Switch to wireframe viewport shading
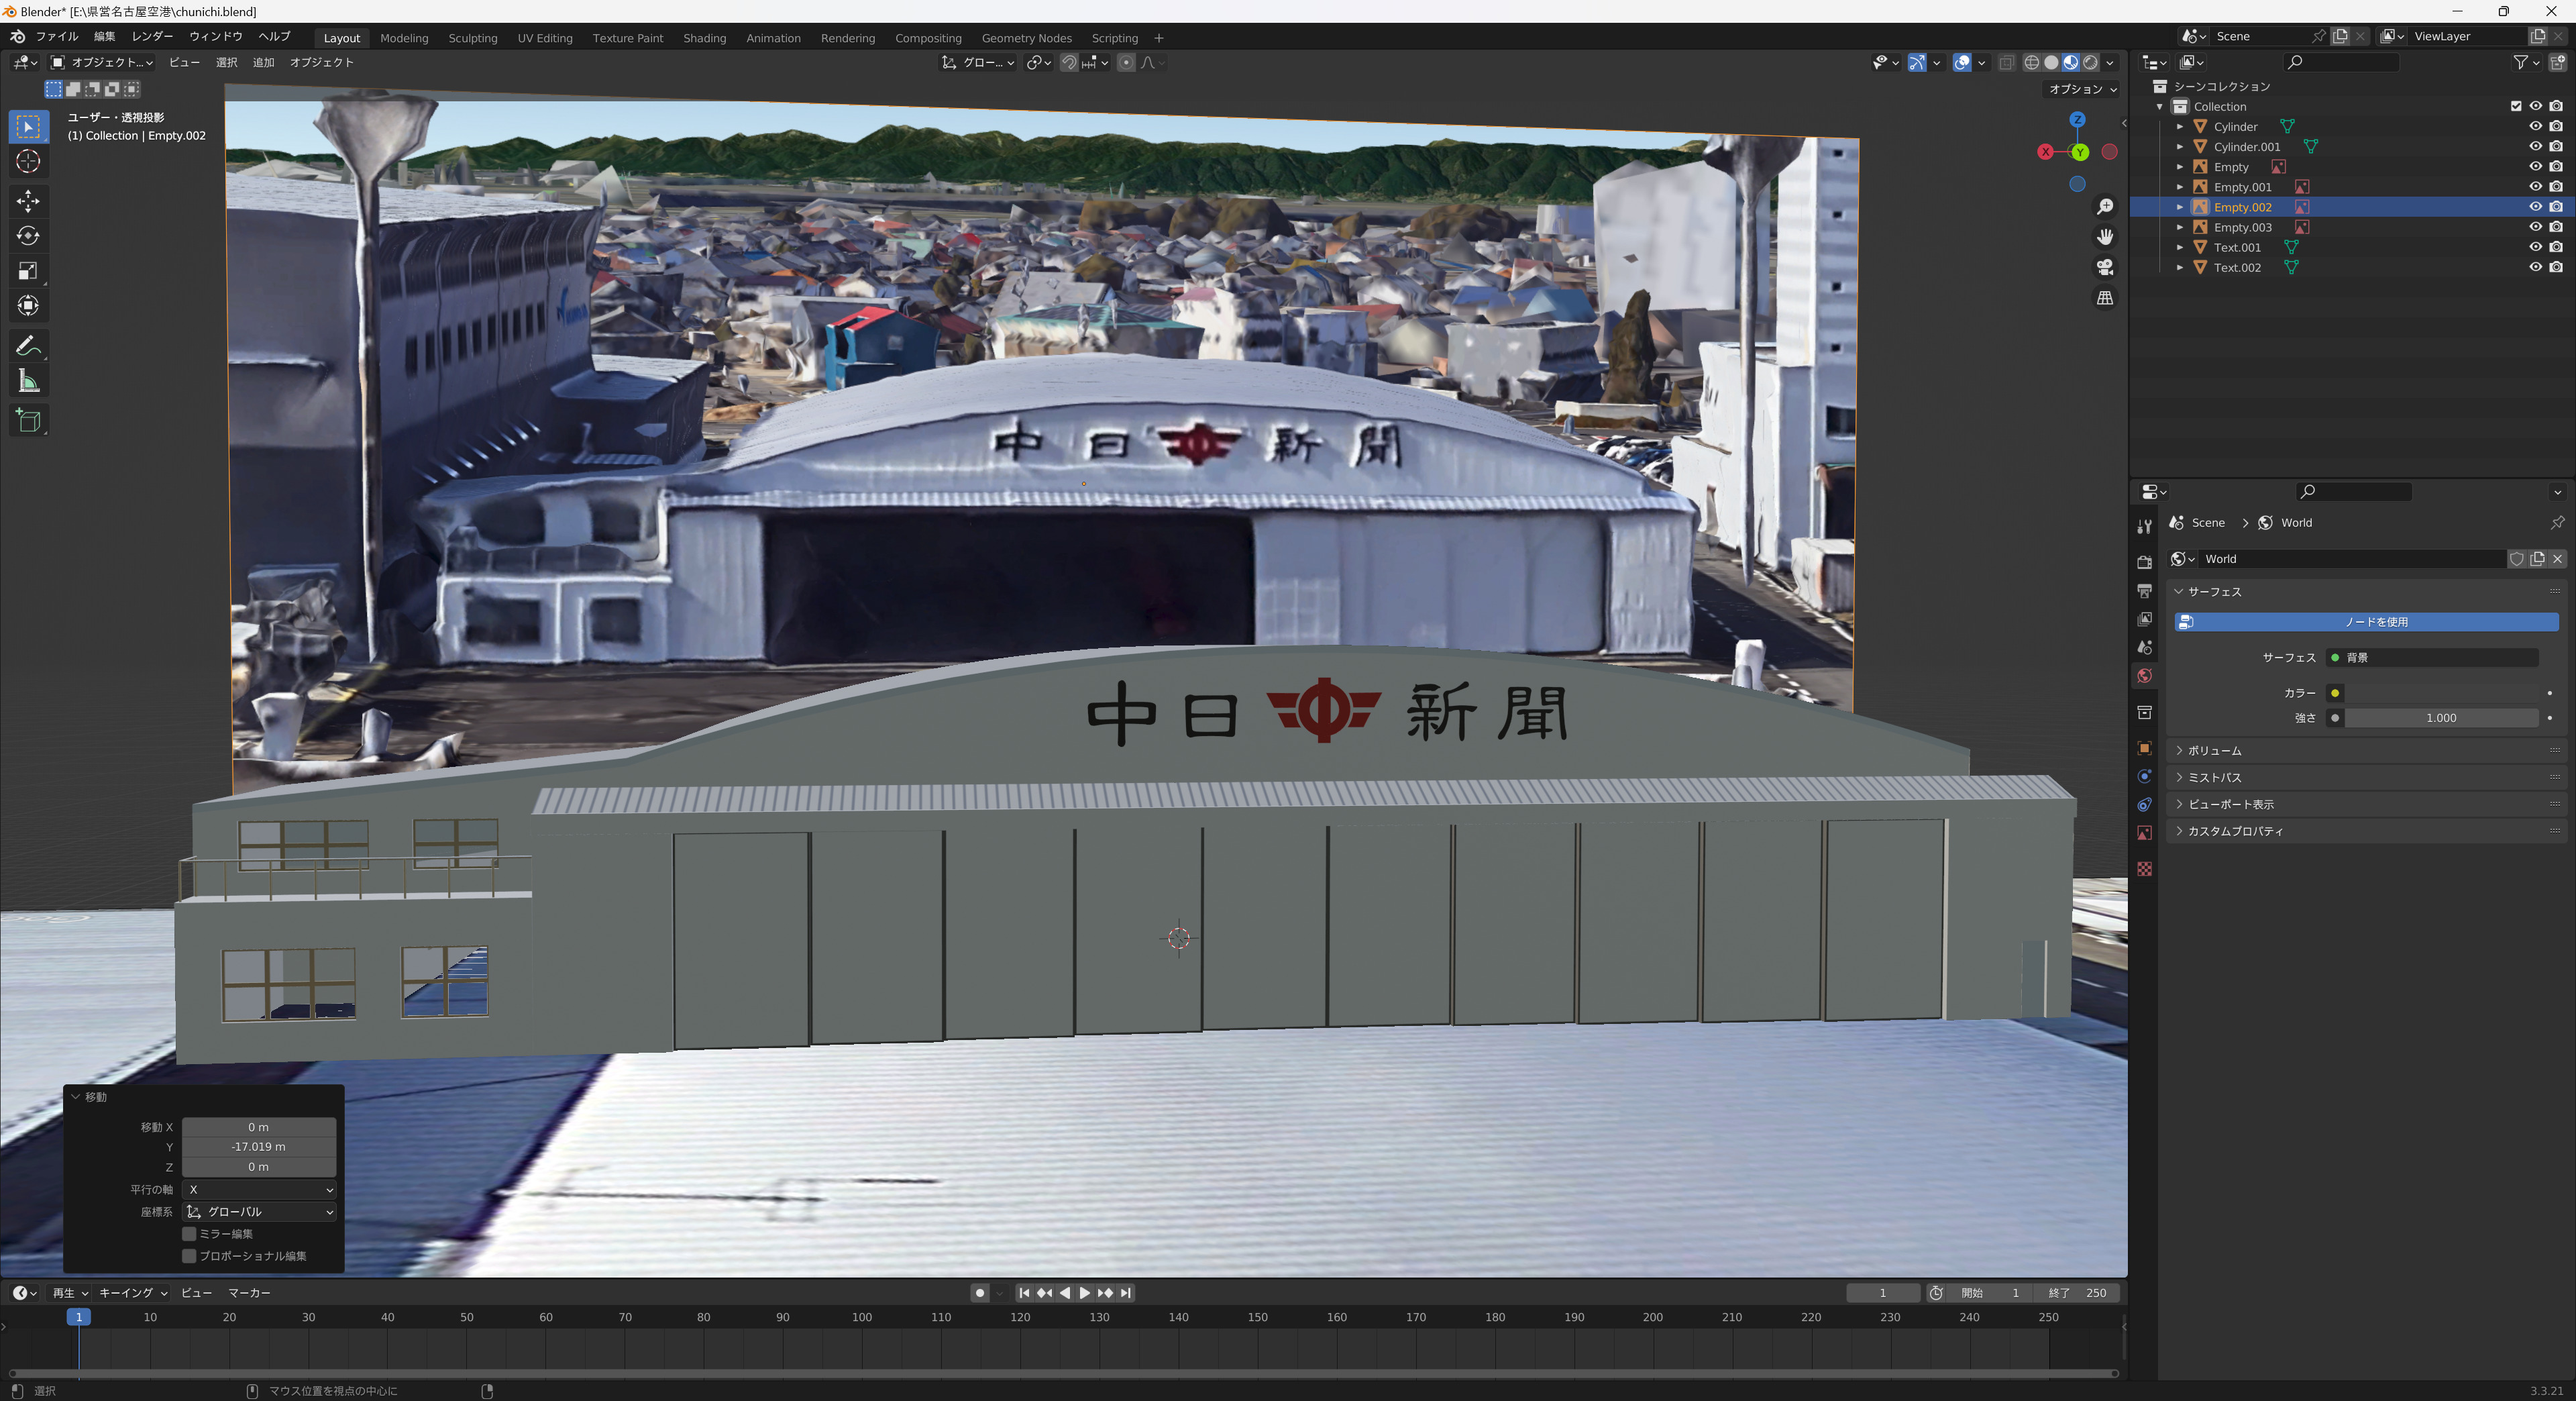The image size is (2576, 1401). pos(2031,62)
